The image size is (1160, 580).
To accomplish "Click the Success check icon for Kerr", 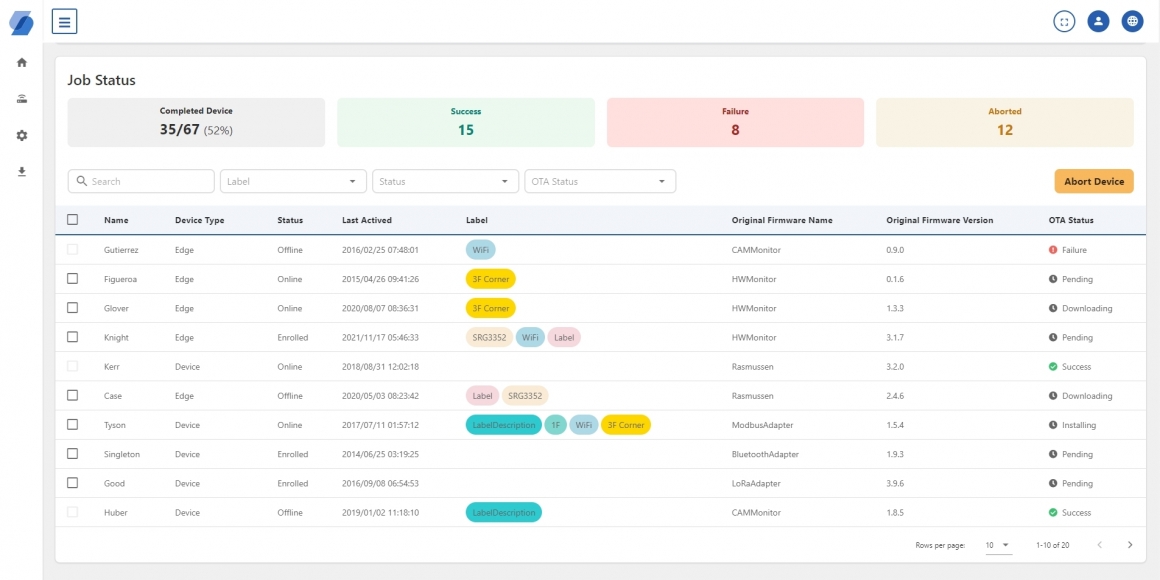I will pos(1053,367).
